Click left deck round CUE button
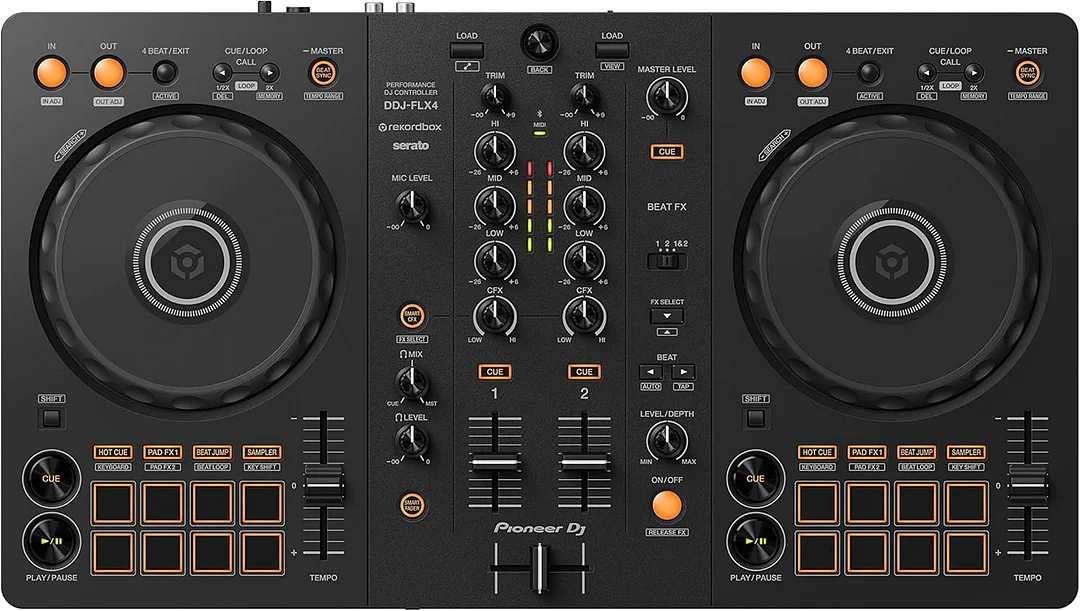This screenshot has height=611, width=1080. tap(52, 479)
